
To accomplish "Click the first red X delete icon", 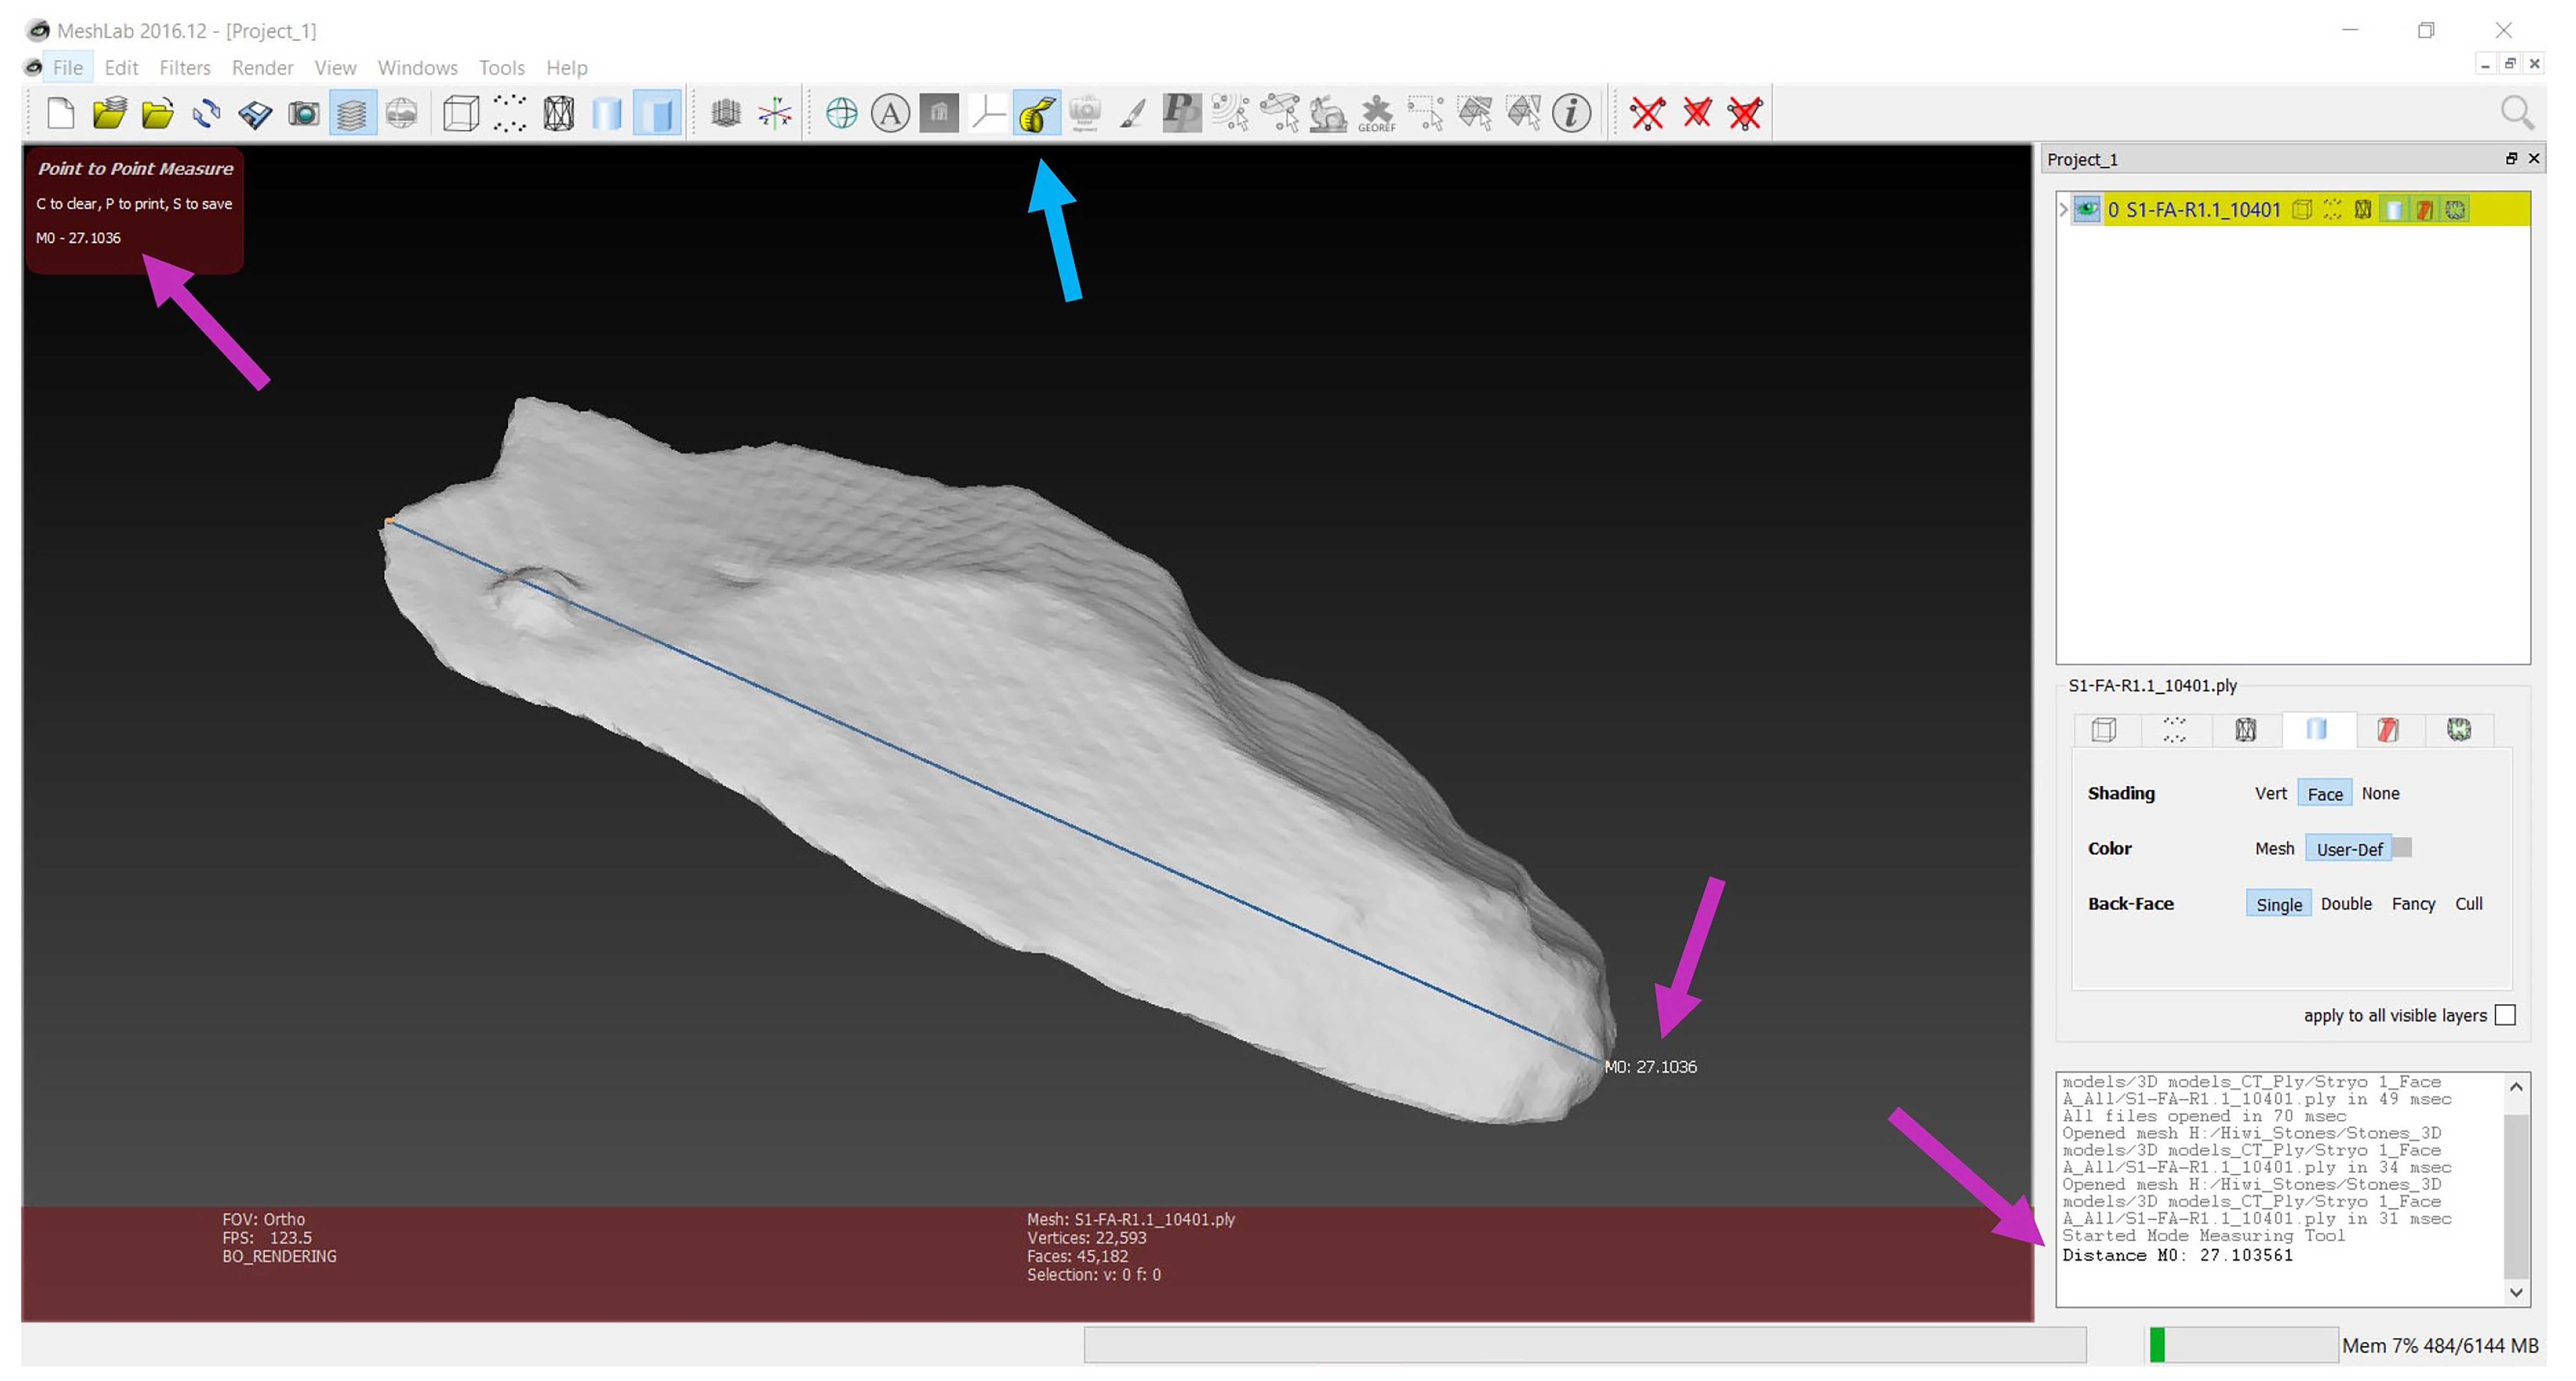I will coord(1647,113).
